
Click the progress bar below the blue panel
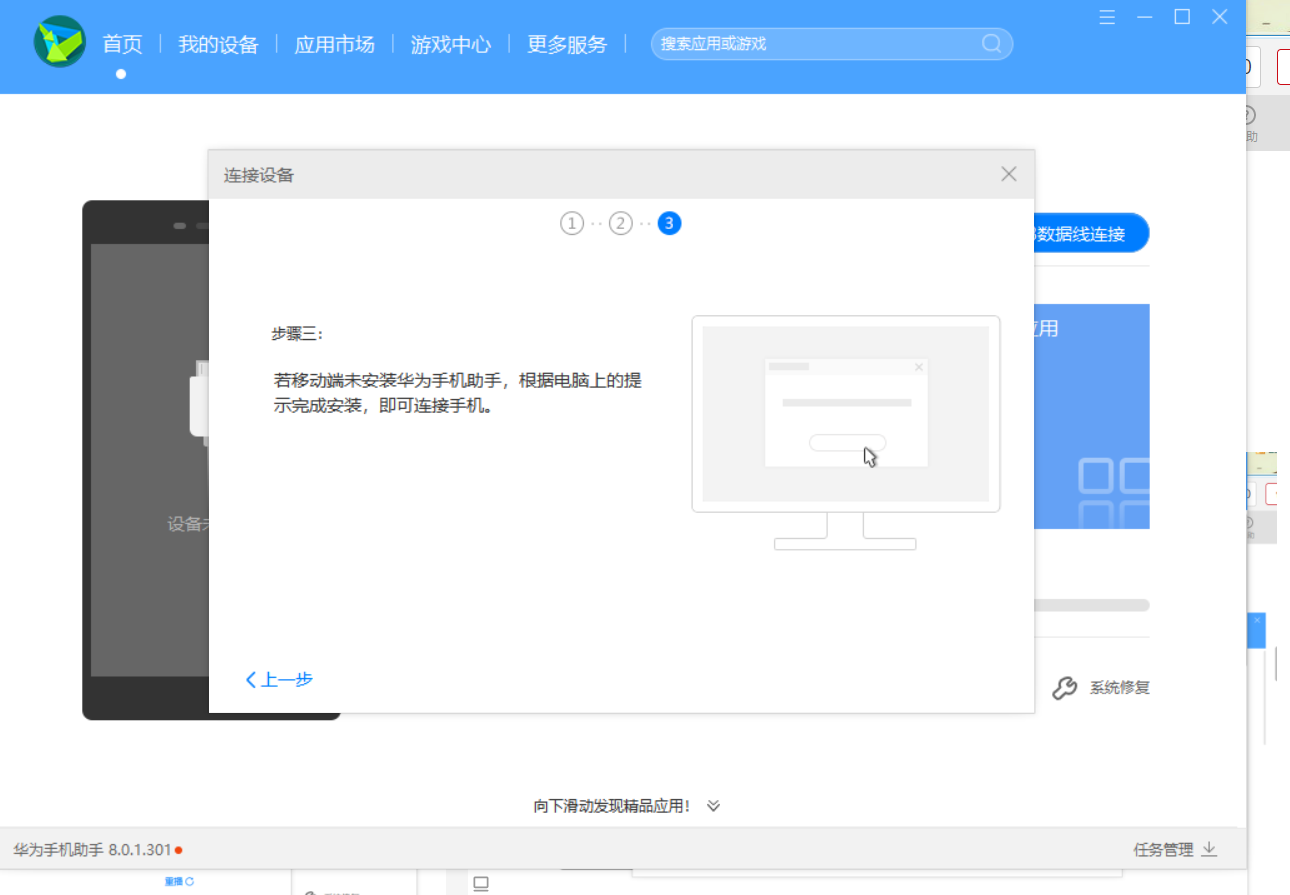point(1092,605)
